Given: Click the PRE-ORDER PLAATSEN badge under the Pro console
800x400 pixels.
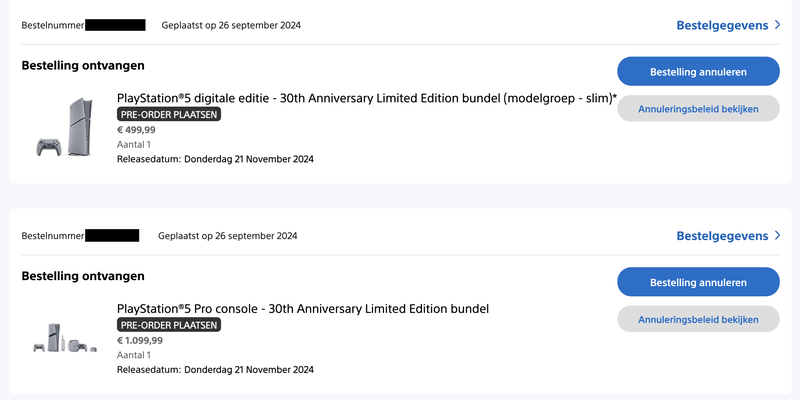Looking at the screenshot, I should (x=169, y=325).
